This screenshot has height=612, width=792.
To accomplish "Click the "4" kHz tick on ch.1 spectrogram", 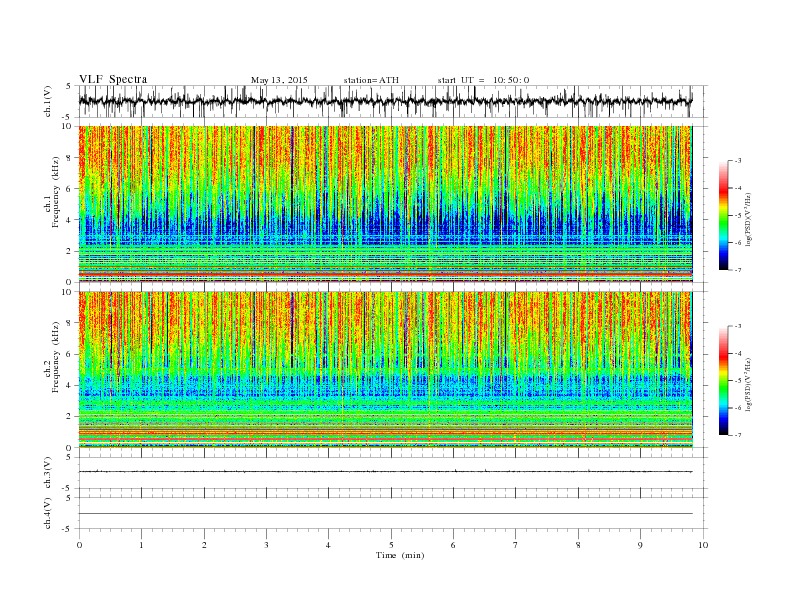I will tap(69, 220).
